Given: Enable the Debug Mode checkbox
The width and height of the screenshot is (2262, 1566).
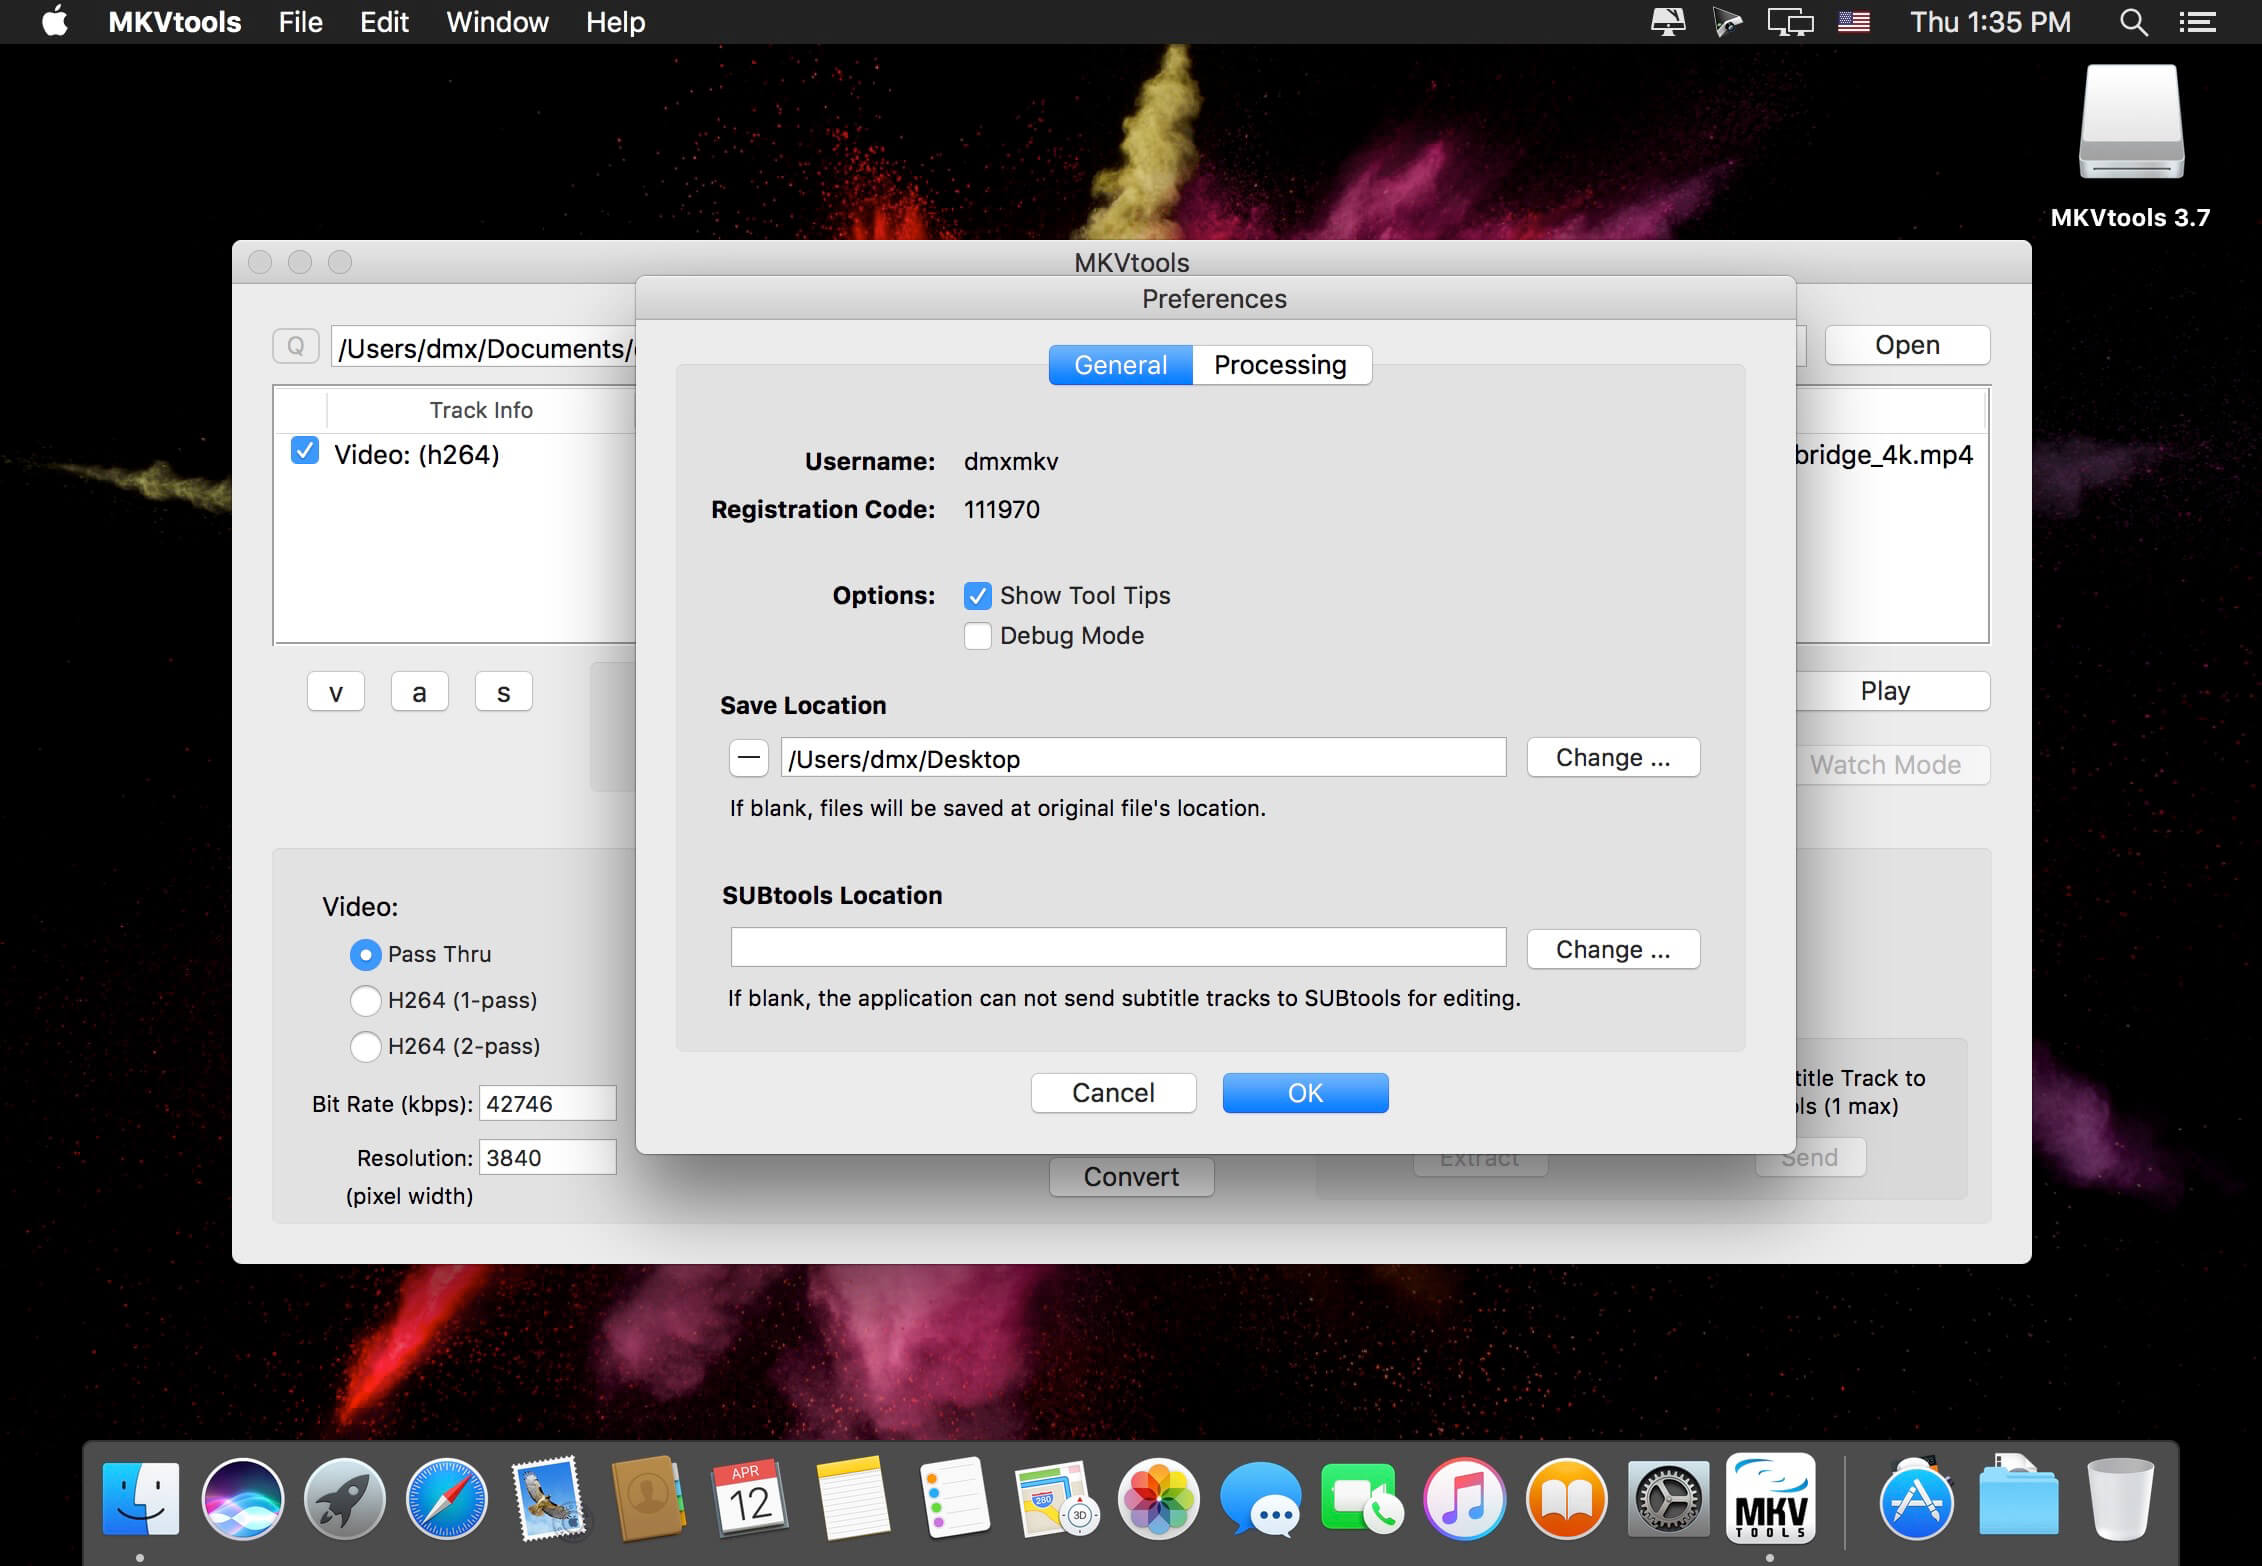Looking at the screenshot, I should [977, 636].
